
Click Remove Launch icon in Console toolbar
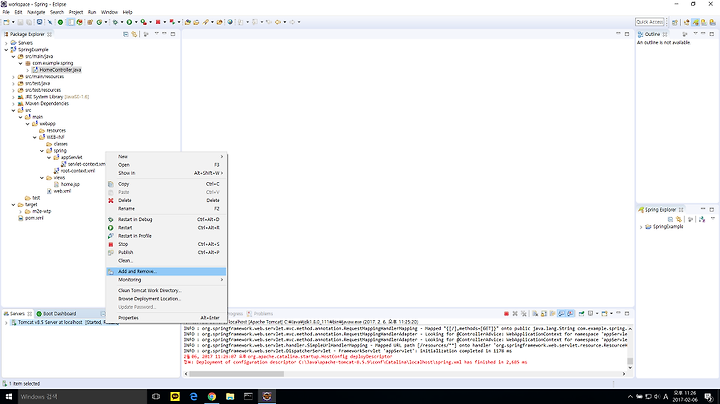515,314
